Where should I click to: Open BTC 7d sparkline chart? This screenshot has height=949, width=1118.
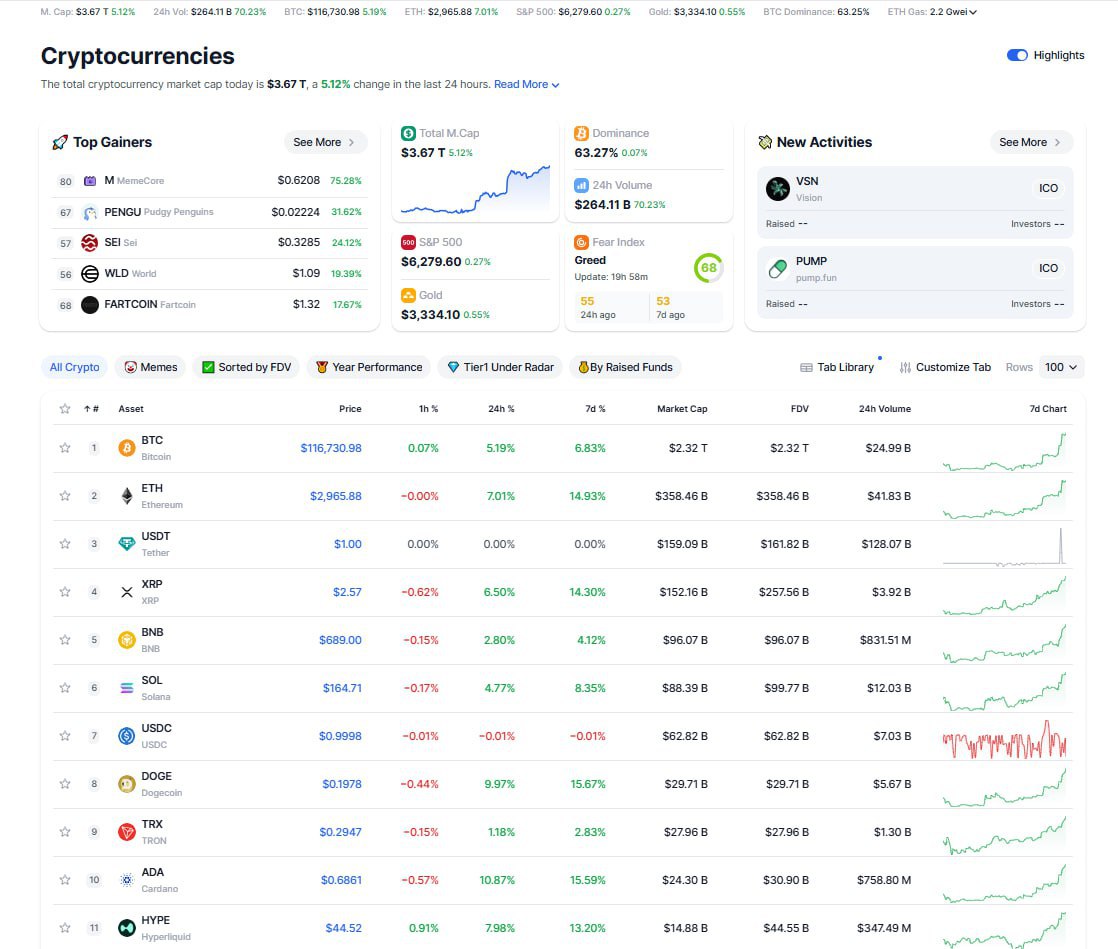pyautogui.click(x=1005, y=451)
